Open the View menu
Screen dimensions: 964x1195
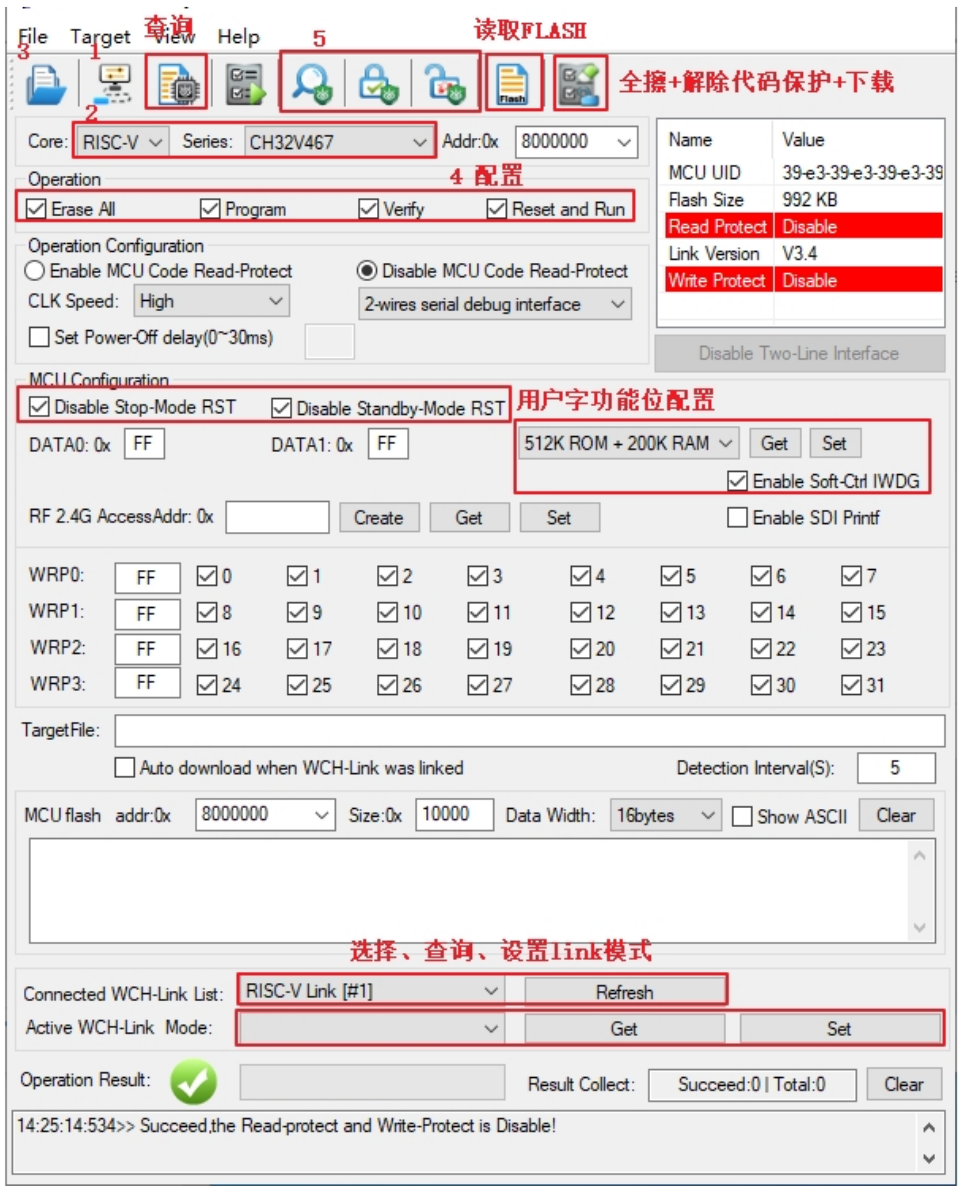[x=175, y=36]
